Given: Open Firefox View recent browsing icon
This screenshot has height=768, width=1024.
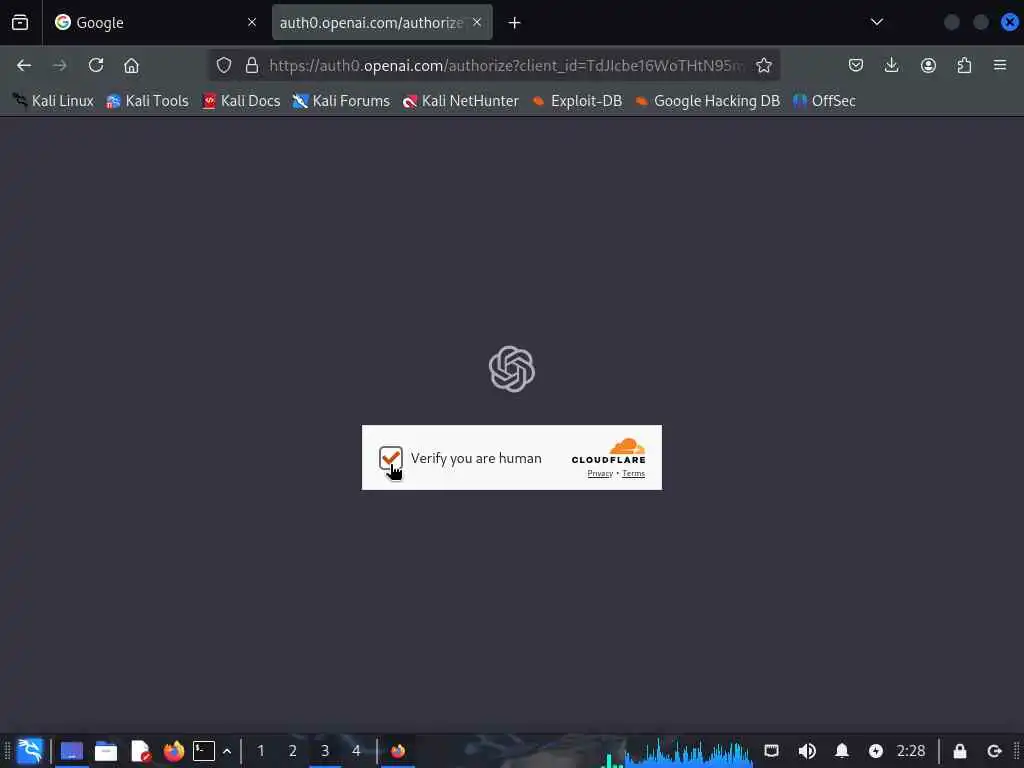Looking at the screenshot, I should [20, 23].
